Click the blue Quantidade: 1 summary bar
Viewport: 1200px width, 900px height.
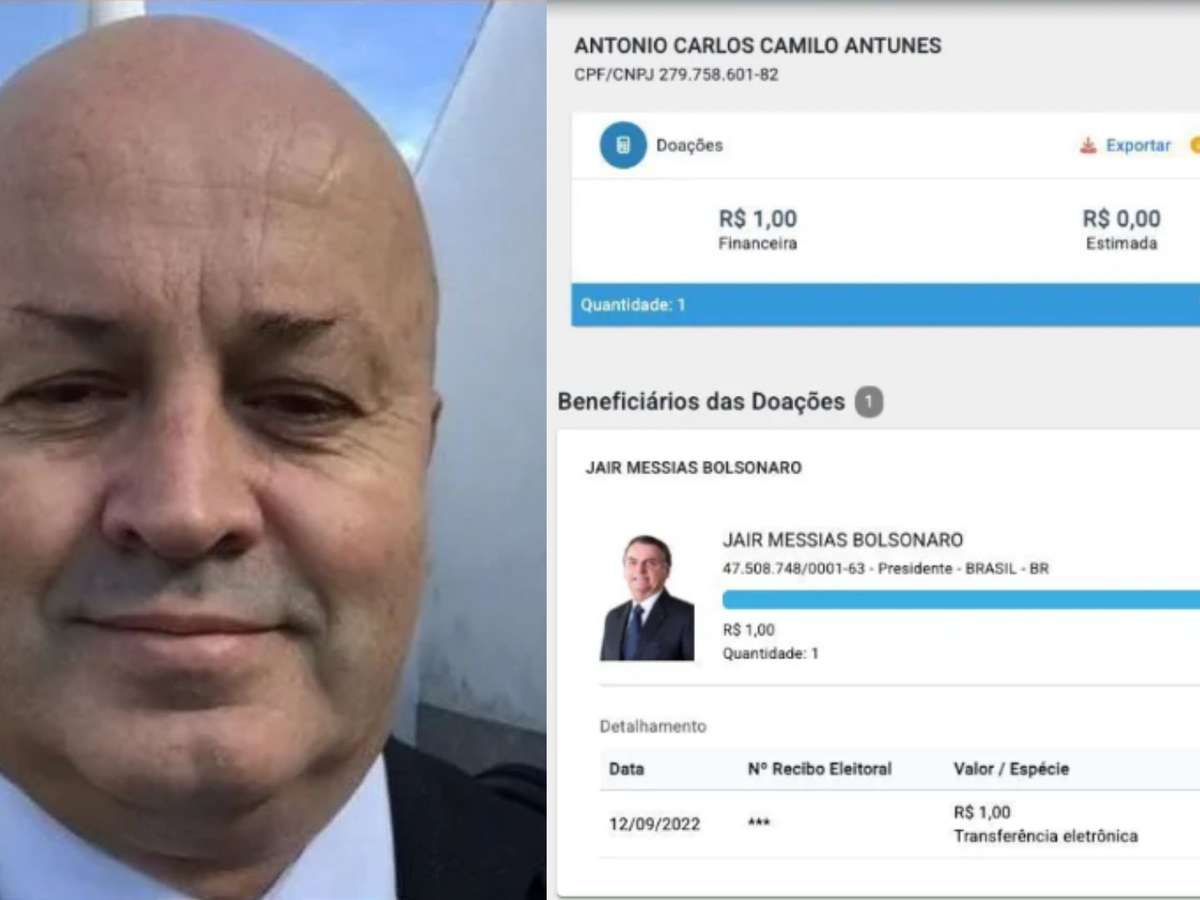tap(886, 305)
